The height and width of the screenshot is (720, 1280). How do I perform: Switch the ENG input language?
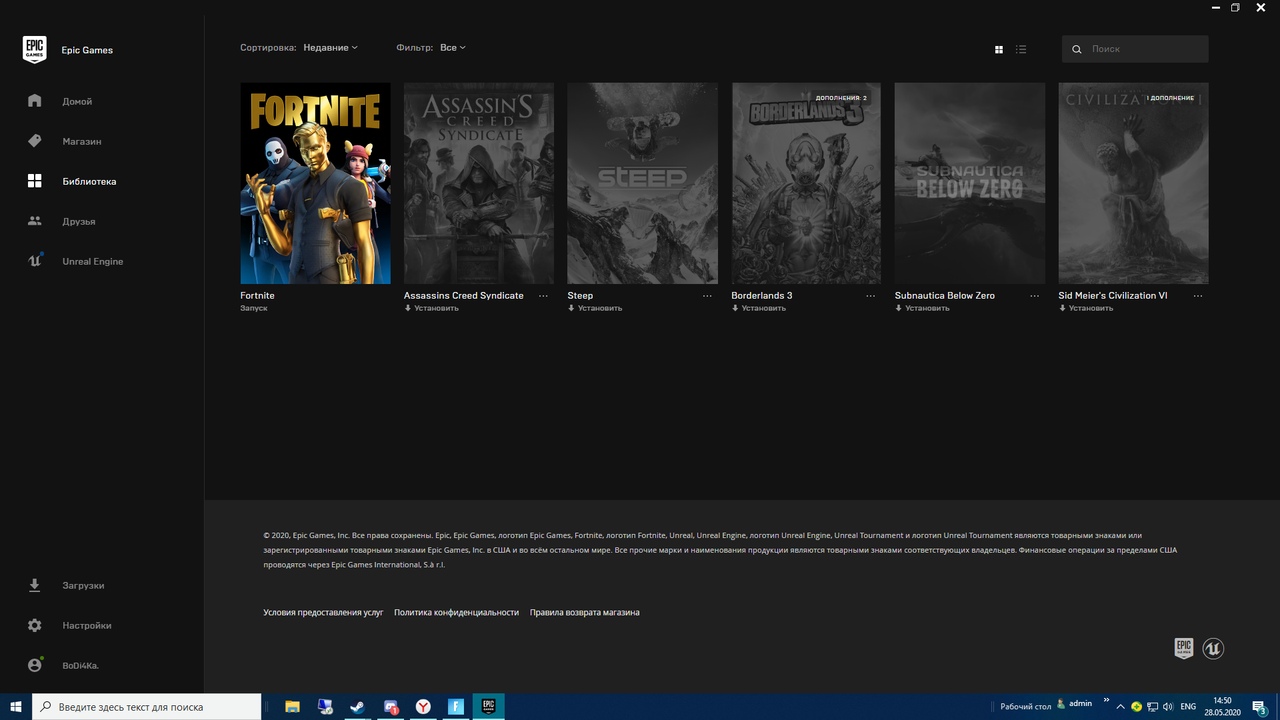(x=1188, y=707)
